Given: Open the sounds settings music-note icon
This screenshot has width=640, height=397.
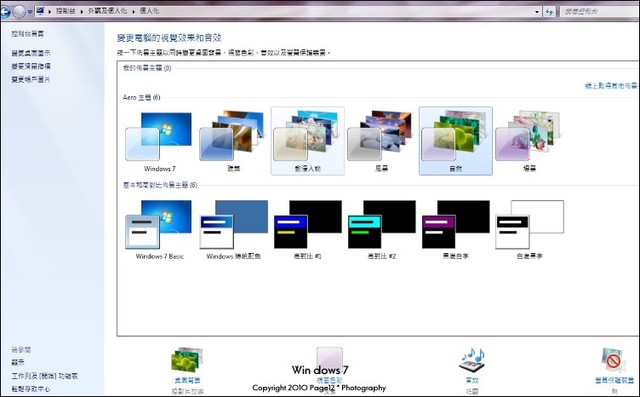Looking at the screenshot, I should (472, 361).
